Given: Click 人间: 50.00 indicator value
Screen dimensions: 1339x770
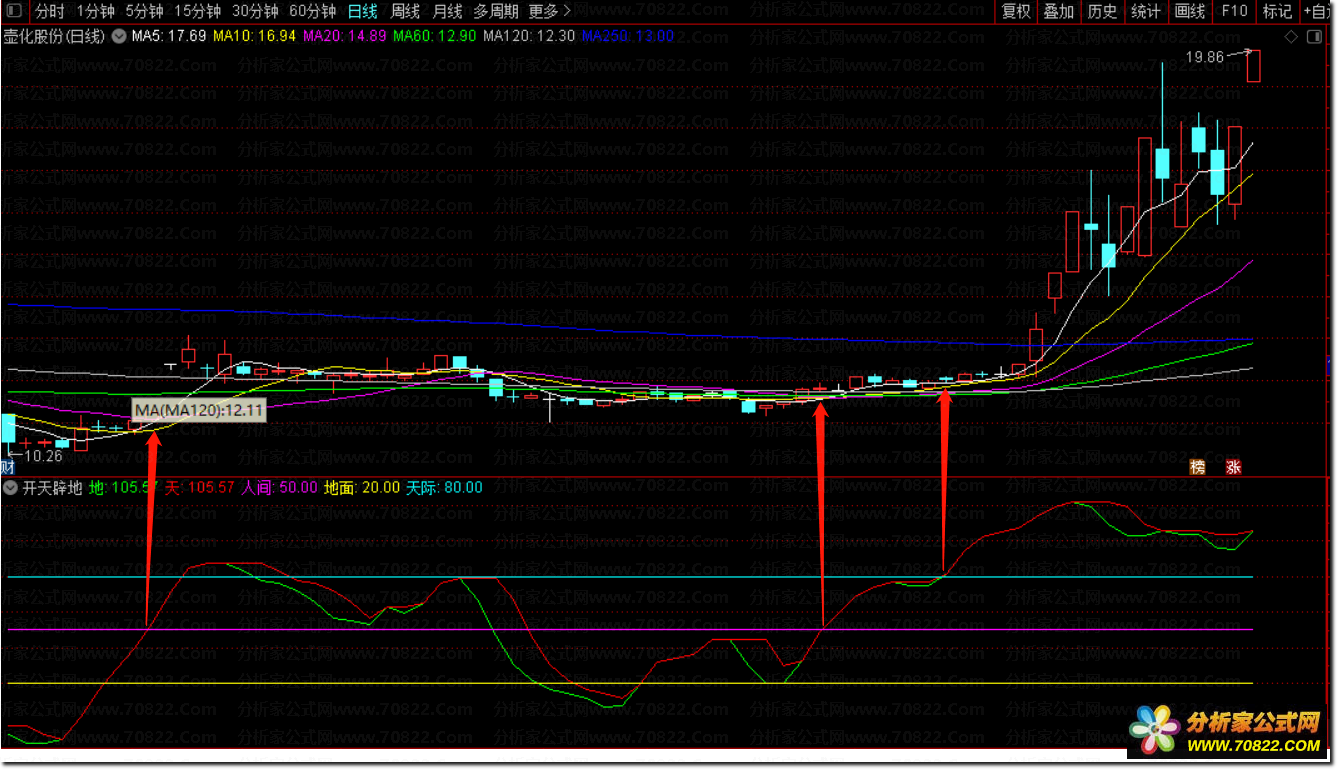Looking at the screenshot, I should coord(280,488).
